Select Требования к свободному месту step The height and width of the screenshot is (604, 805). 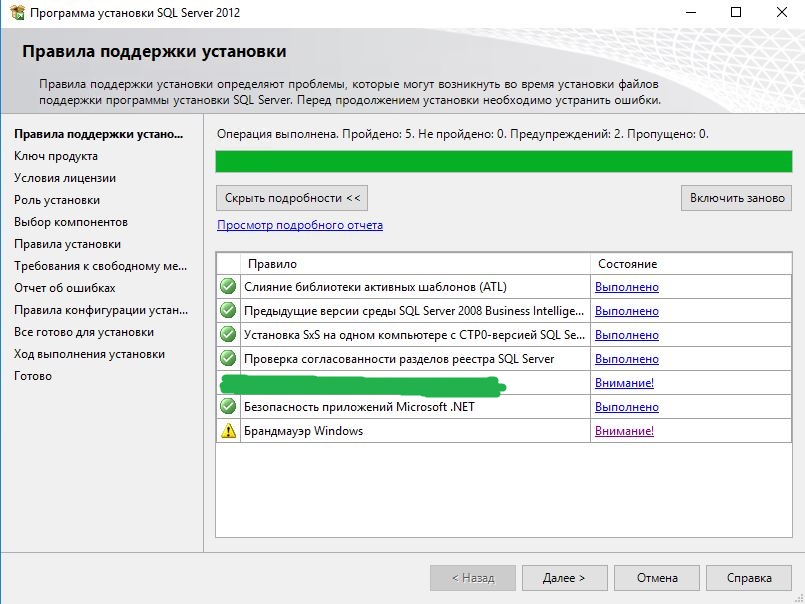coord(101,266)
